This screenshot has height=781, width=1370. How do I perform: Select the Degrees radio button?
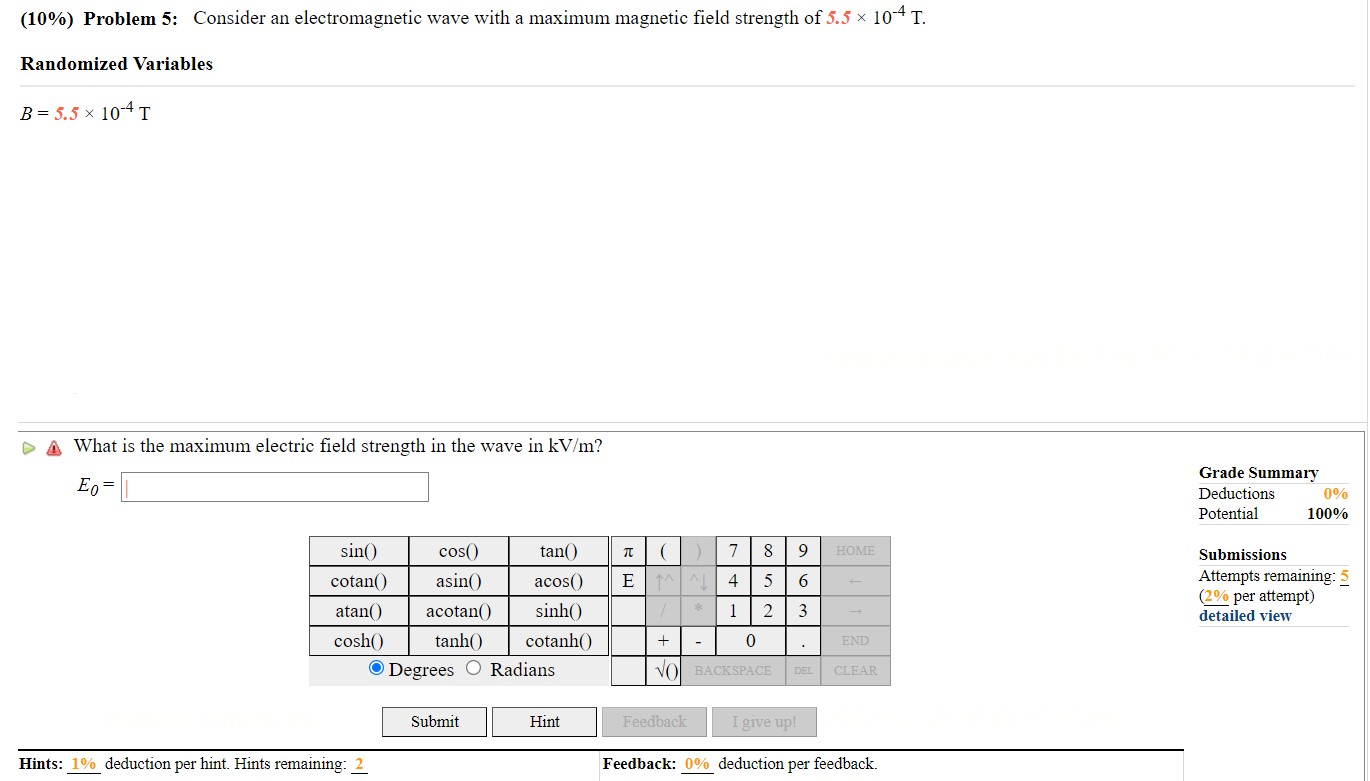coord(376,669)
